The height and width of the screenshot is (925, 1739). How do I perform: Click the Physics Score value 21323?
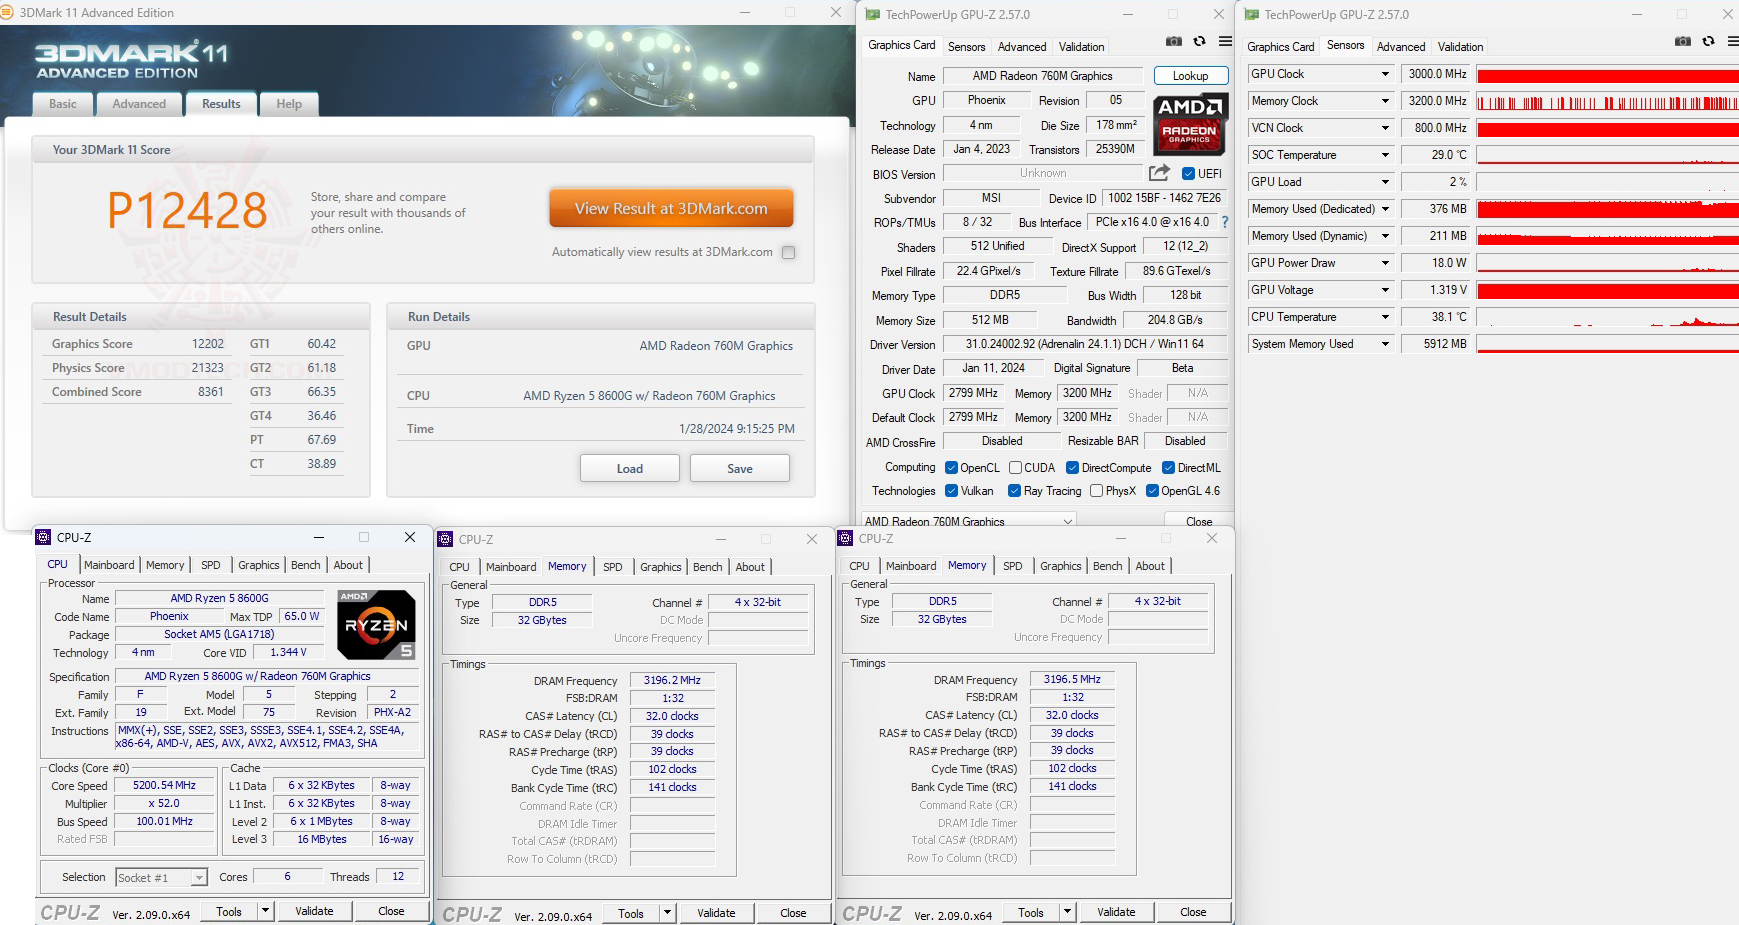click(x=208, y=368)
